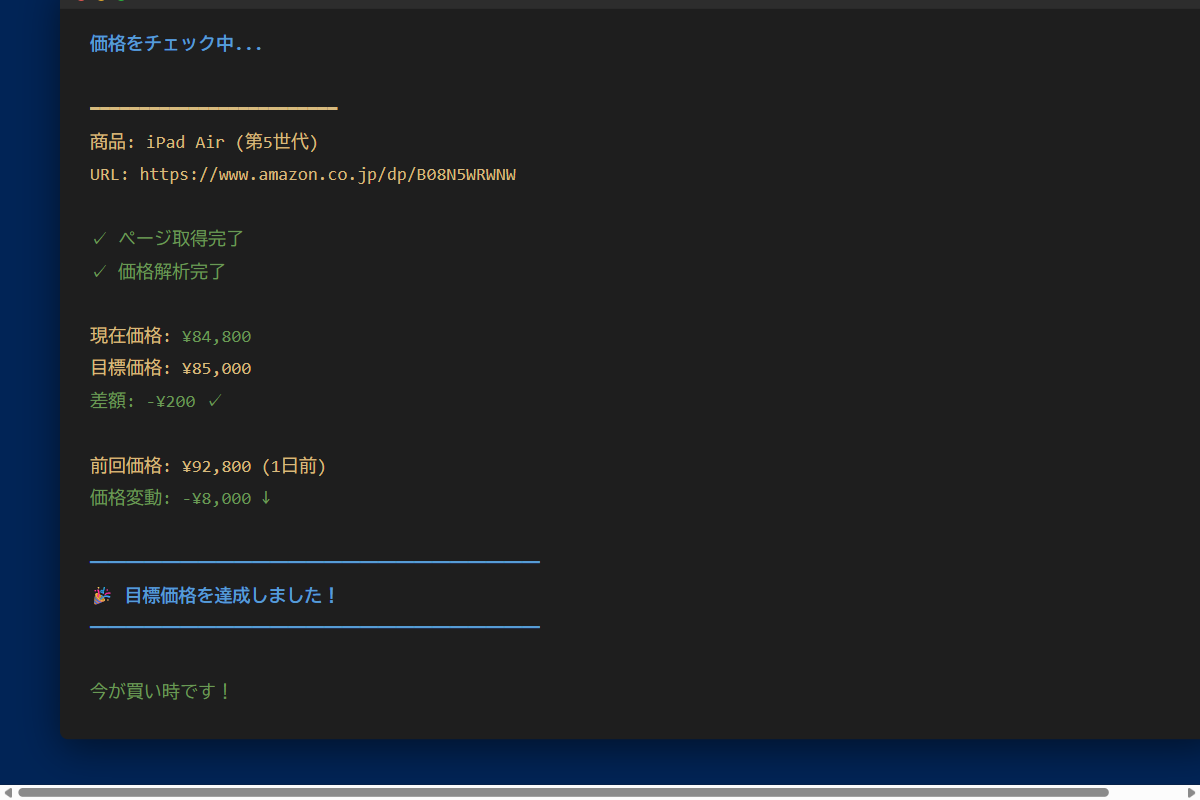The height and width of the screenshot is (800, 1200).
Task: Click the down arrow after -¥8,000
Action: click(266, 498)
